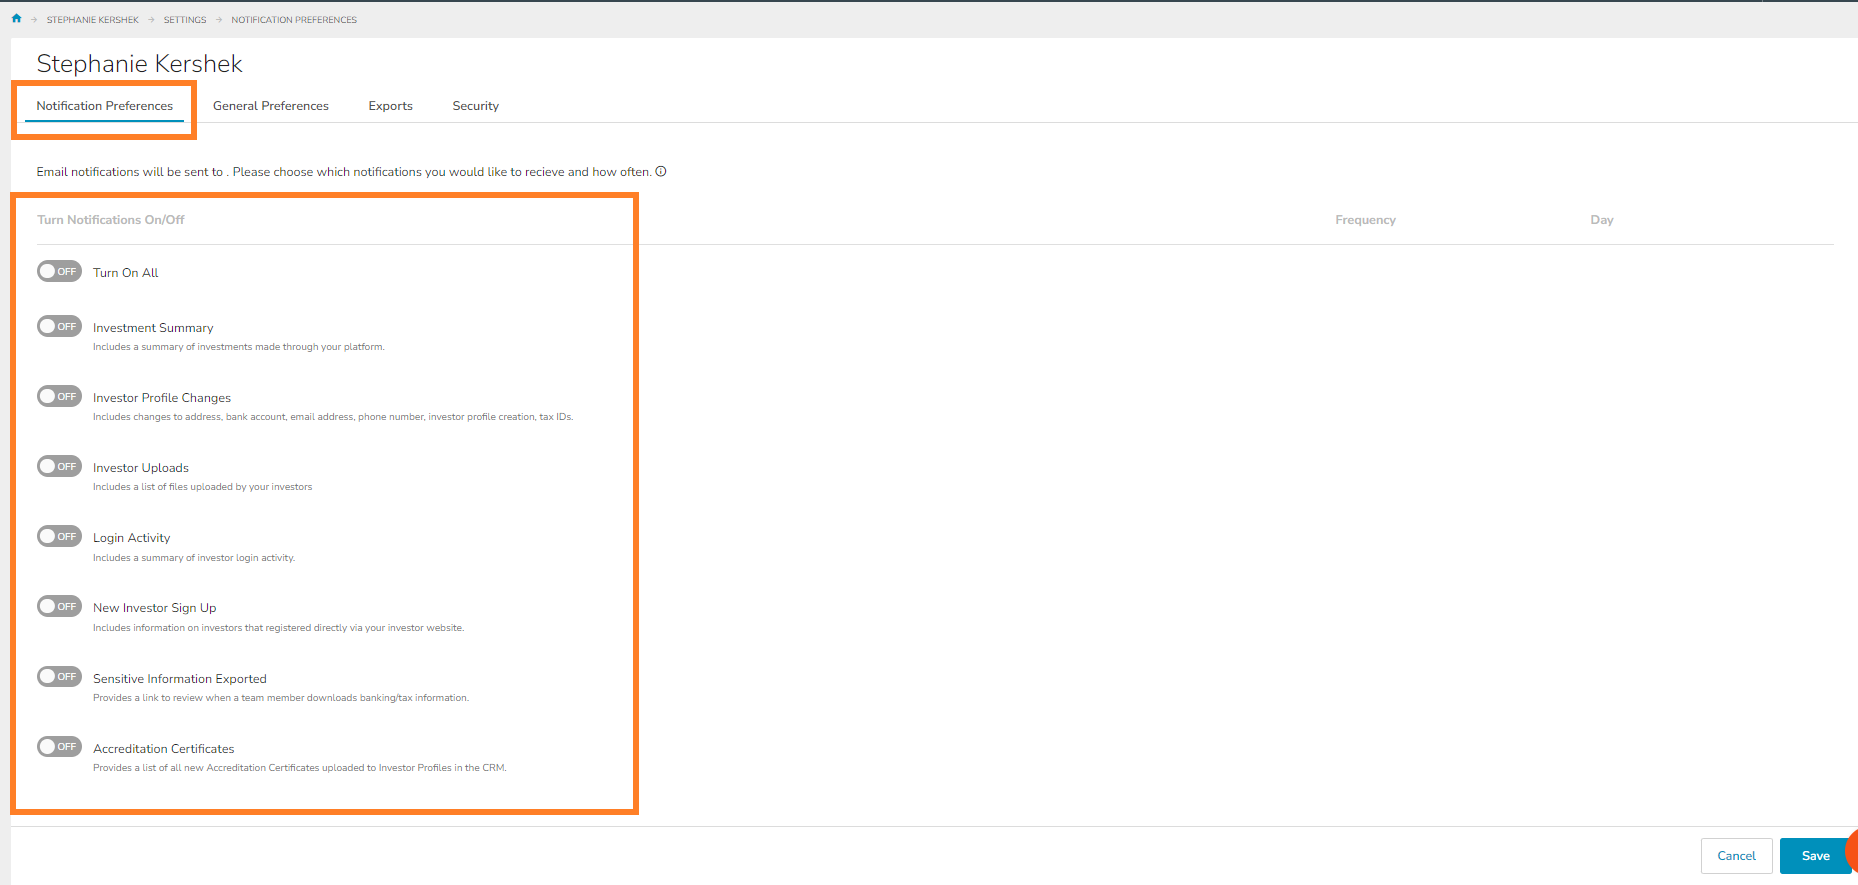This screenshot has width=1858, height=885.
Task: Click the info icon after the email notice
Action: tap(661, 171)
